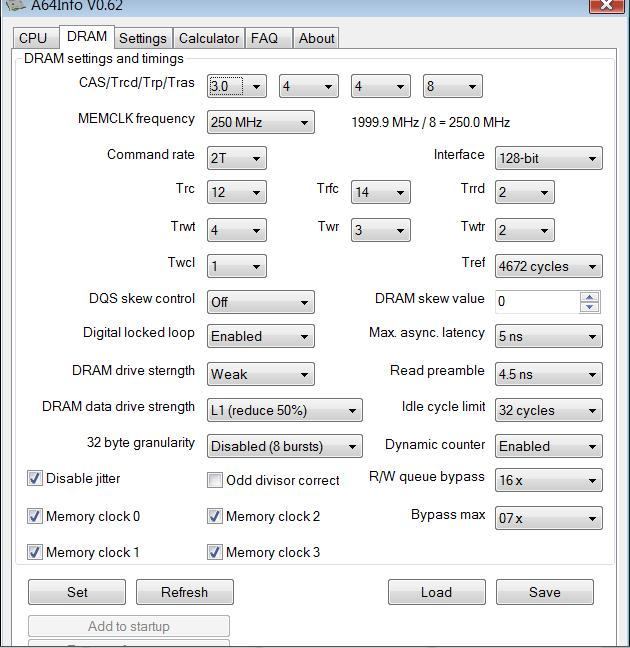Open the CAS latency dropdown showing 3.0
Viewport: 630px width, 648px height.
click(x=237, y=86)
